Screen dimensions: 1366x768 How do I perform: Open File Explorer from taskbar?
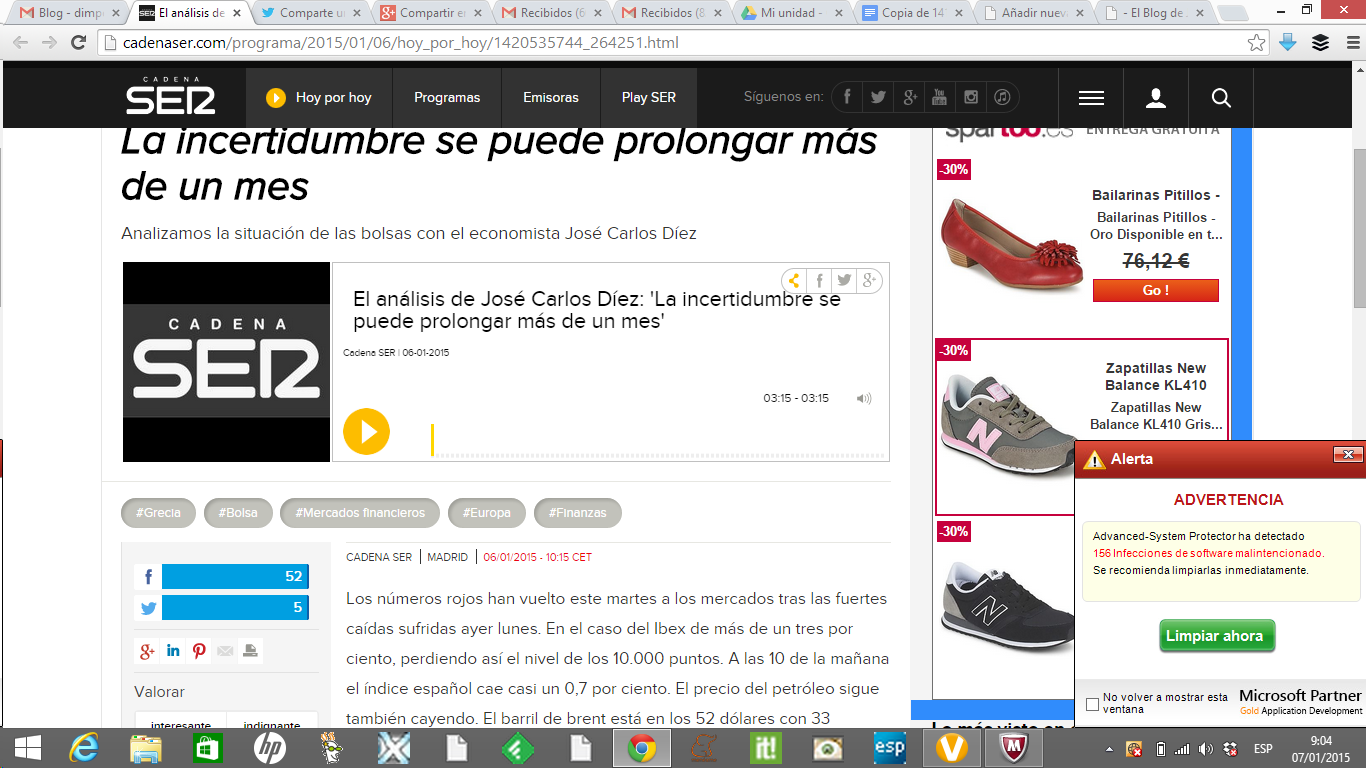(146, 748)
